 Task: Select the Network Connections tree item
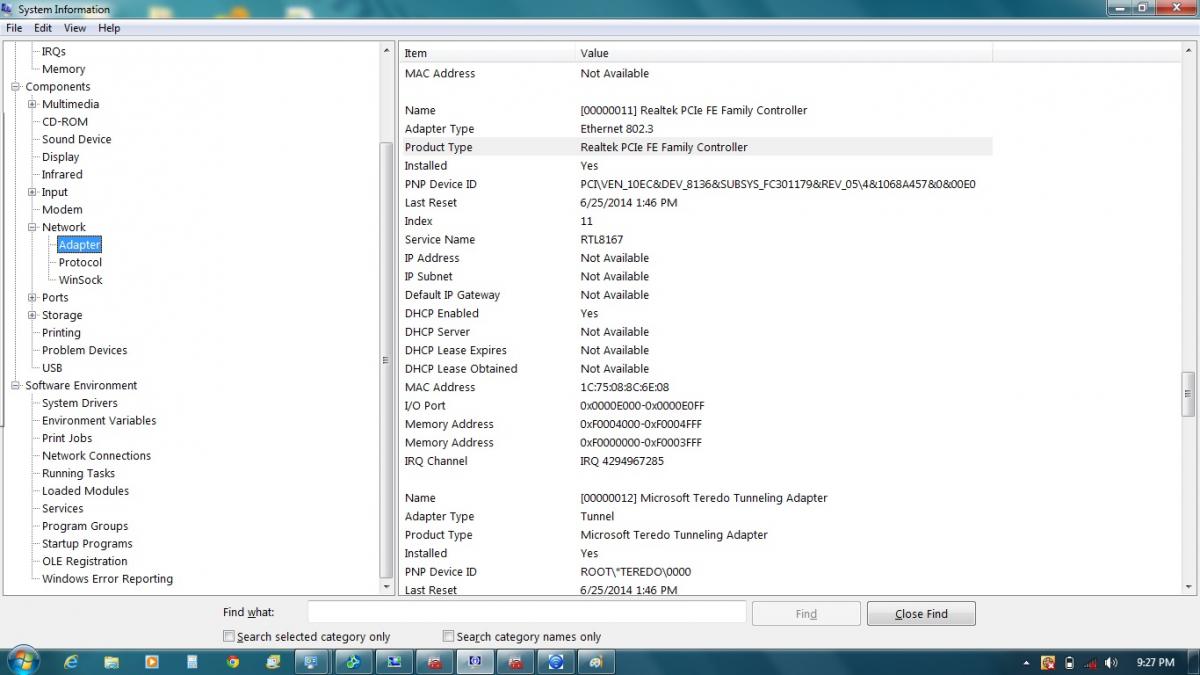(97, 456)
